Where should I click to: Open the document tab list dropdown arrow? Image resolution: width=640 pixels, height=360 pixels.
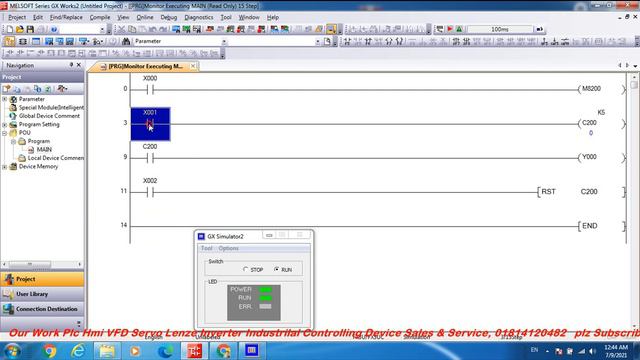click(x=635, y=65)
